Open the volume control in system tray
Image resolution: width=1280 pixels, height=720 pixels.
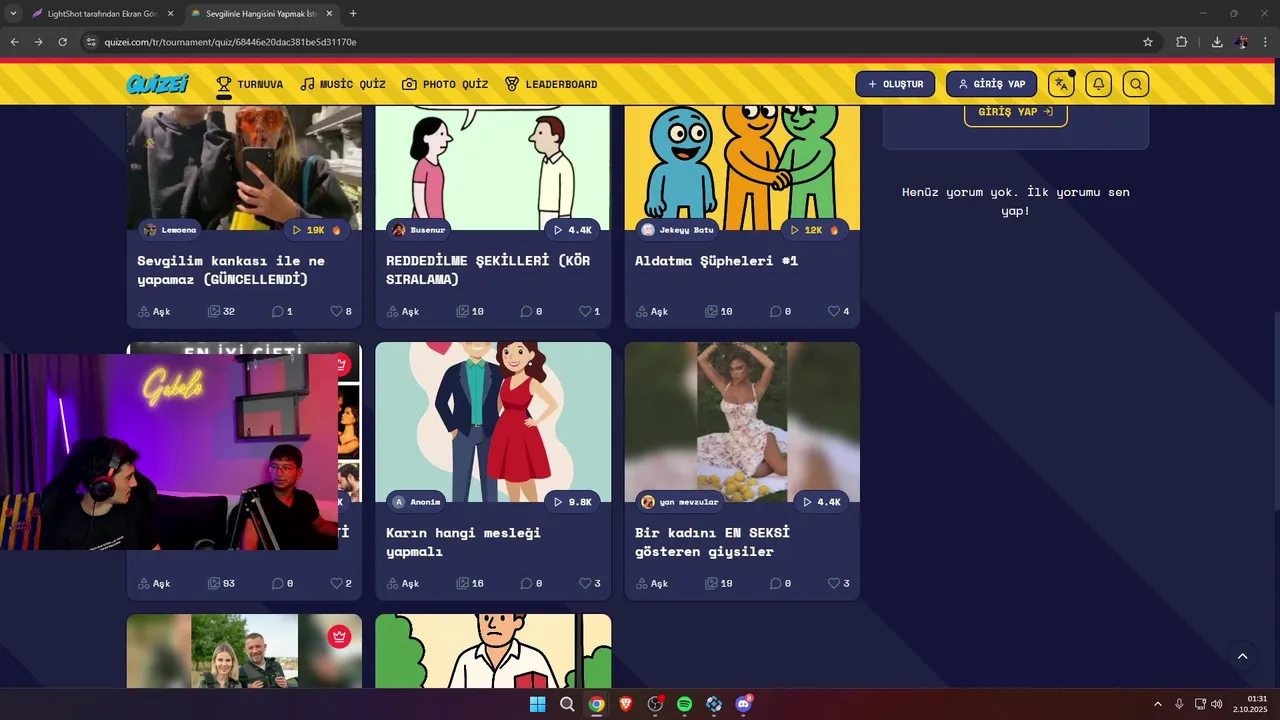coord(1217,704)
